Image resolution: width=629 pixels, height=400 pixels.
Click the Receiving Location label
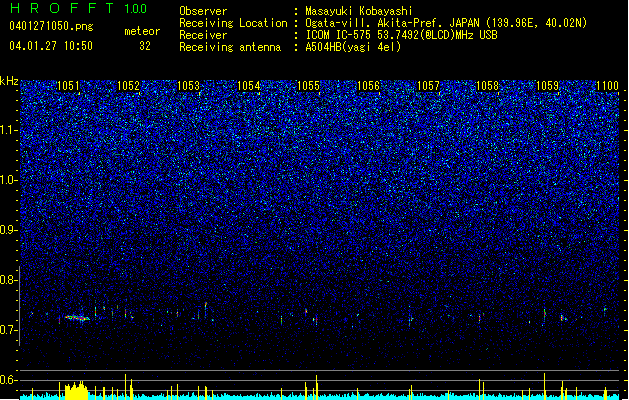(233, 23)
